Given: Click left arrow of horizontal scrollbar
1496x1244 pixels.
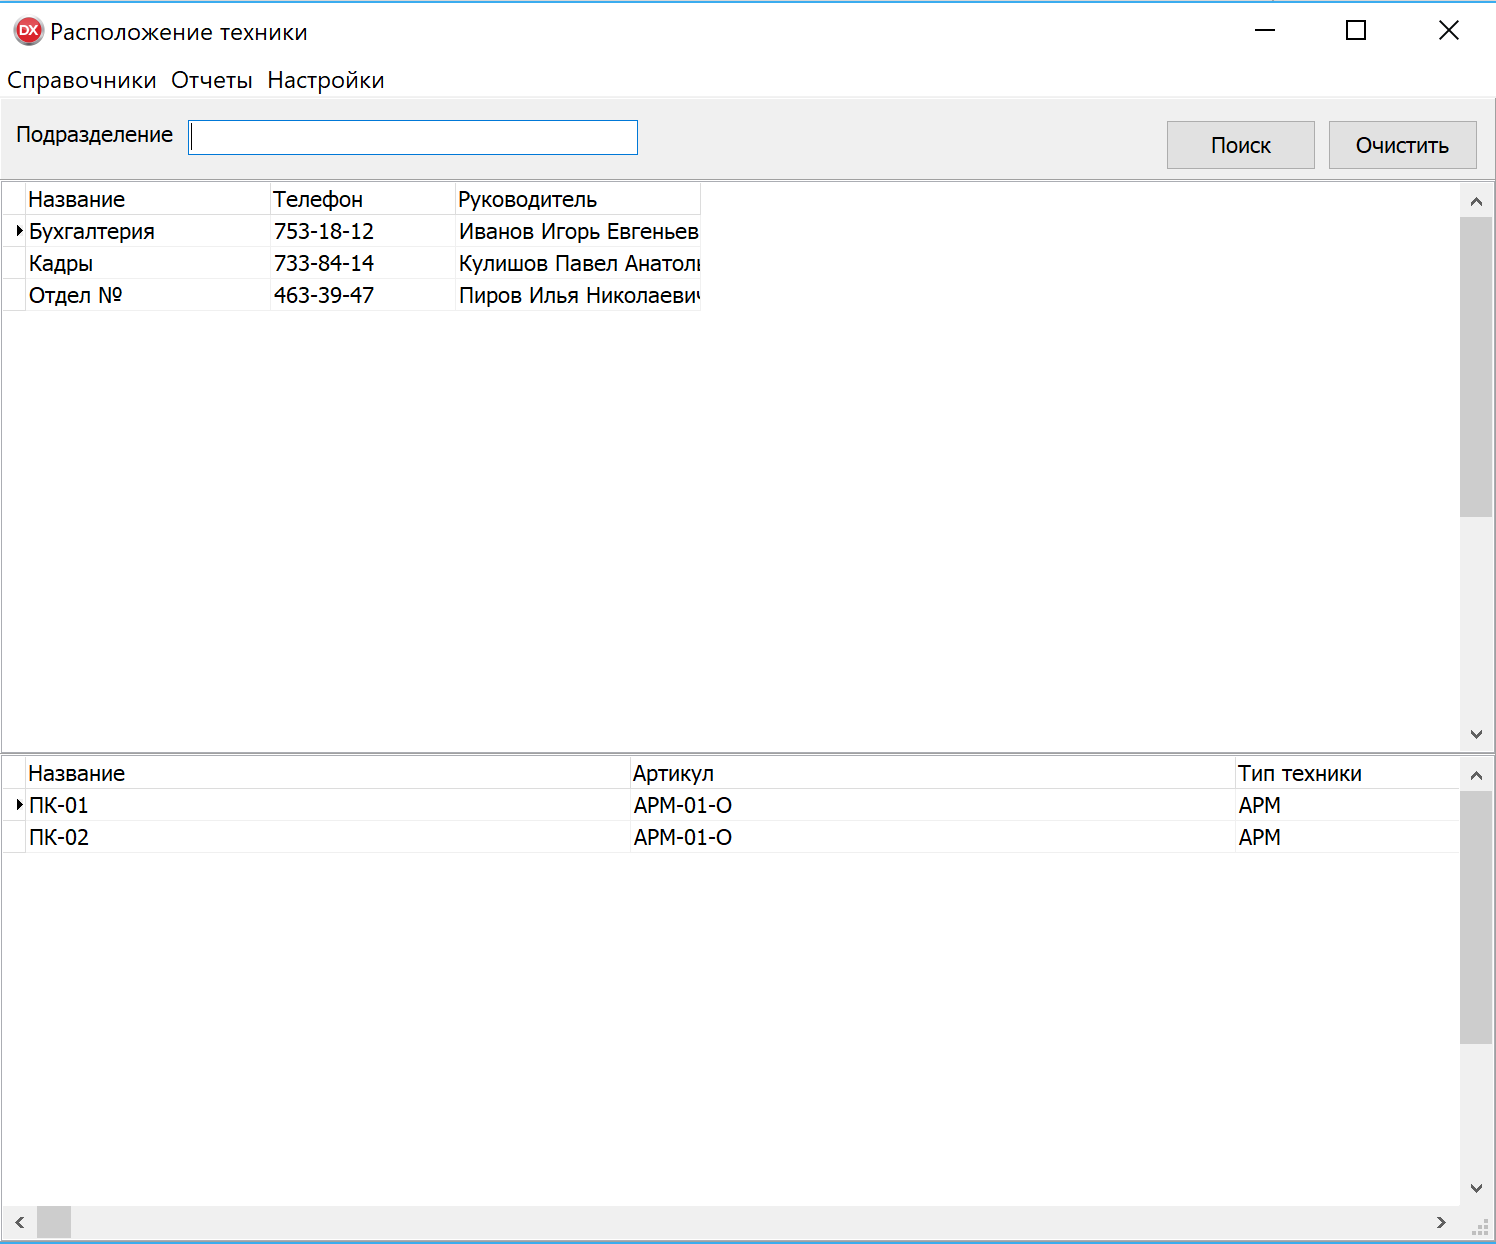Looking at the screenshot, I should [19, 1222].
